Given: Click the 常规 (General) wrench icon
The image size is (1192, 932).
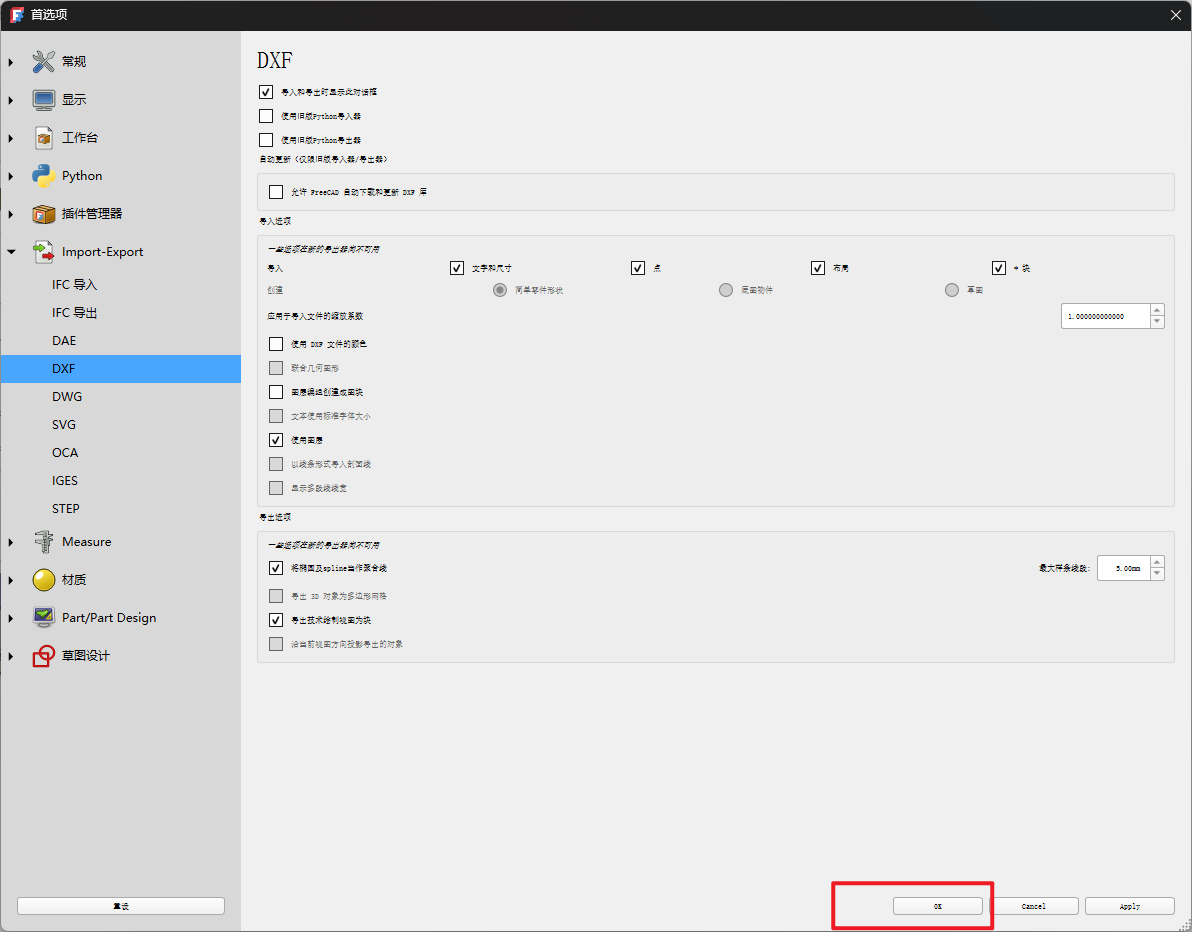Looking at the screenshot, I should coord(43,62).
